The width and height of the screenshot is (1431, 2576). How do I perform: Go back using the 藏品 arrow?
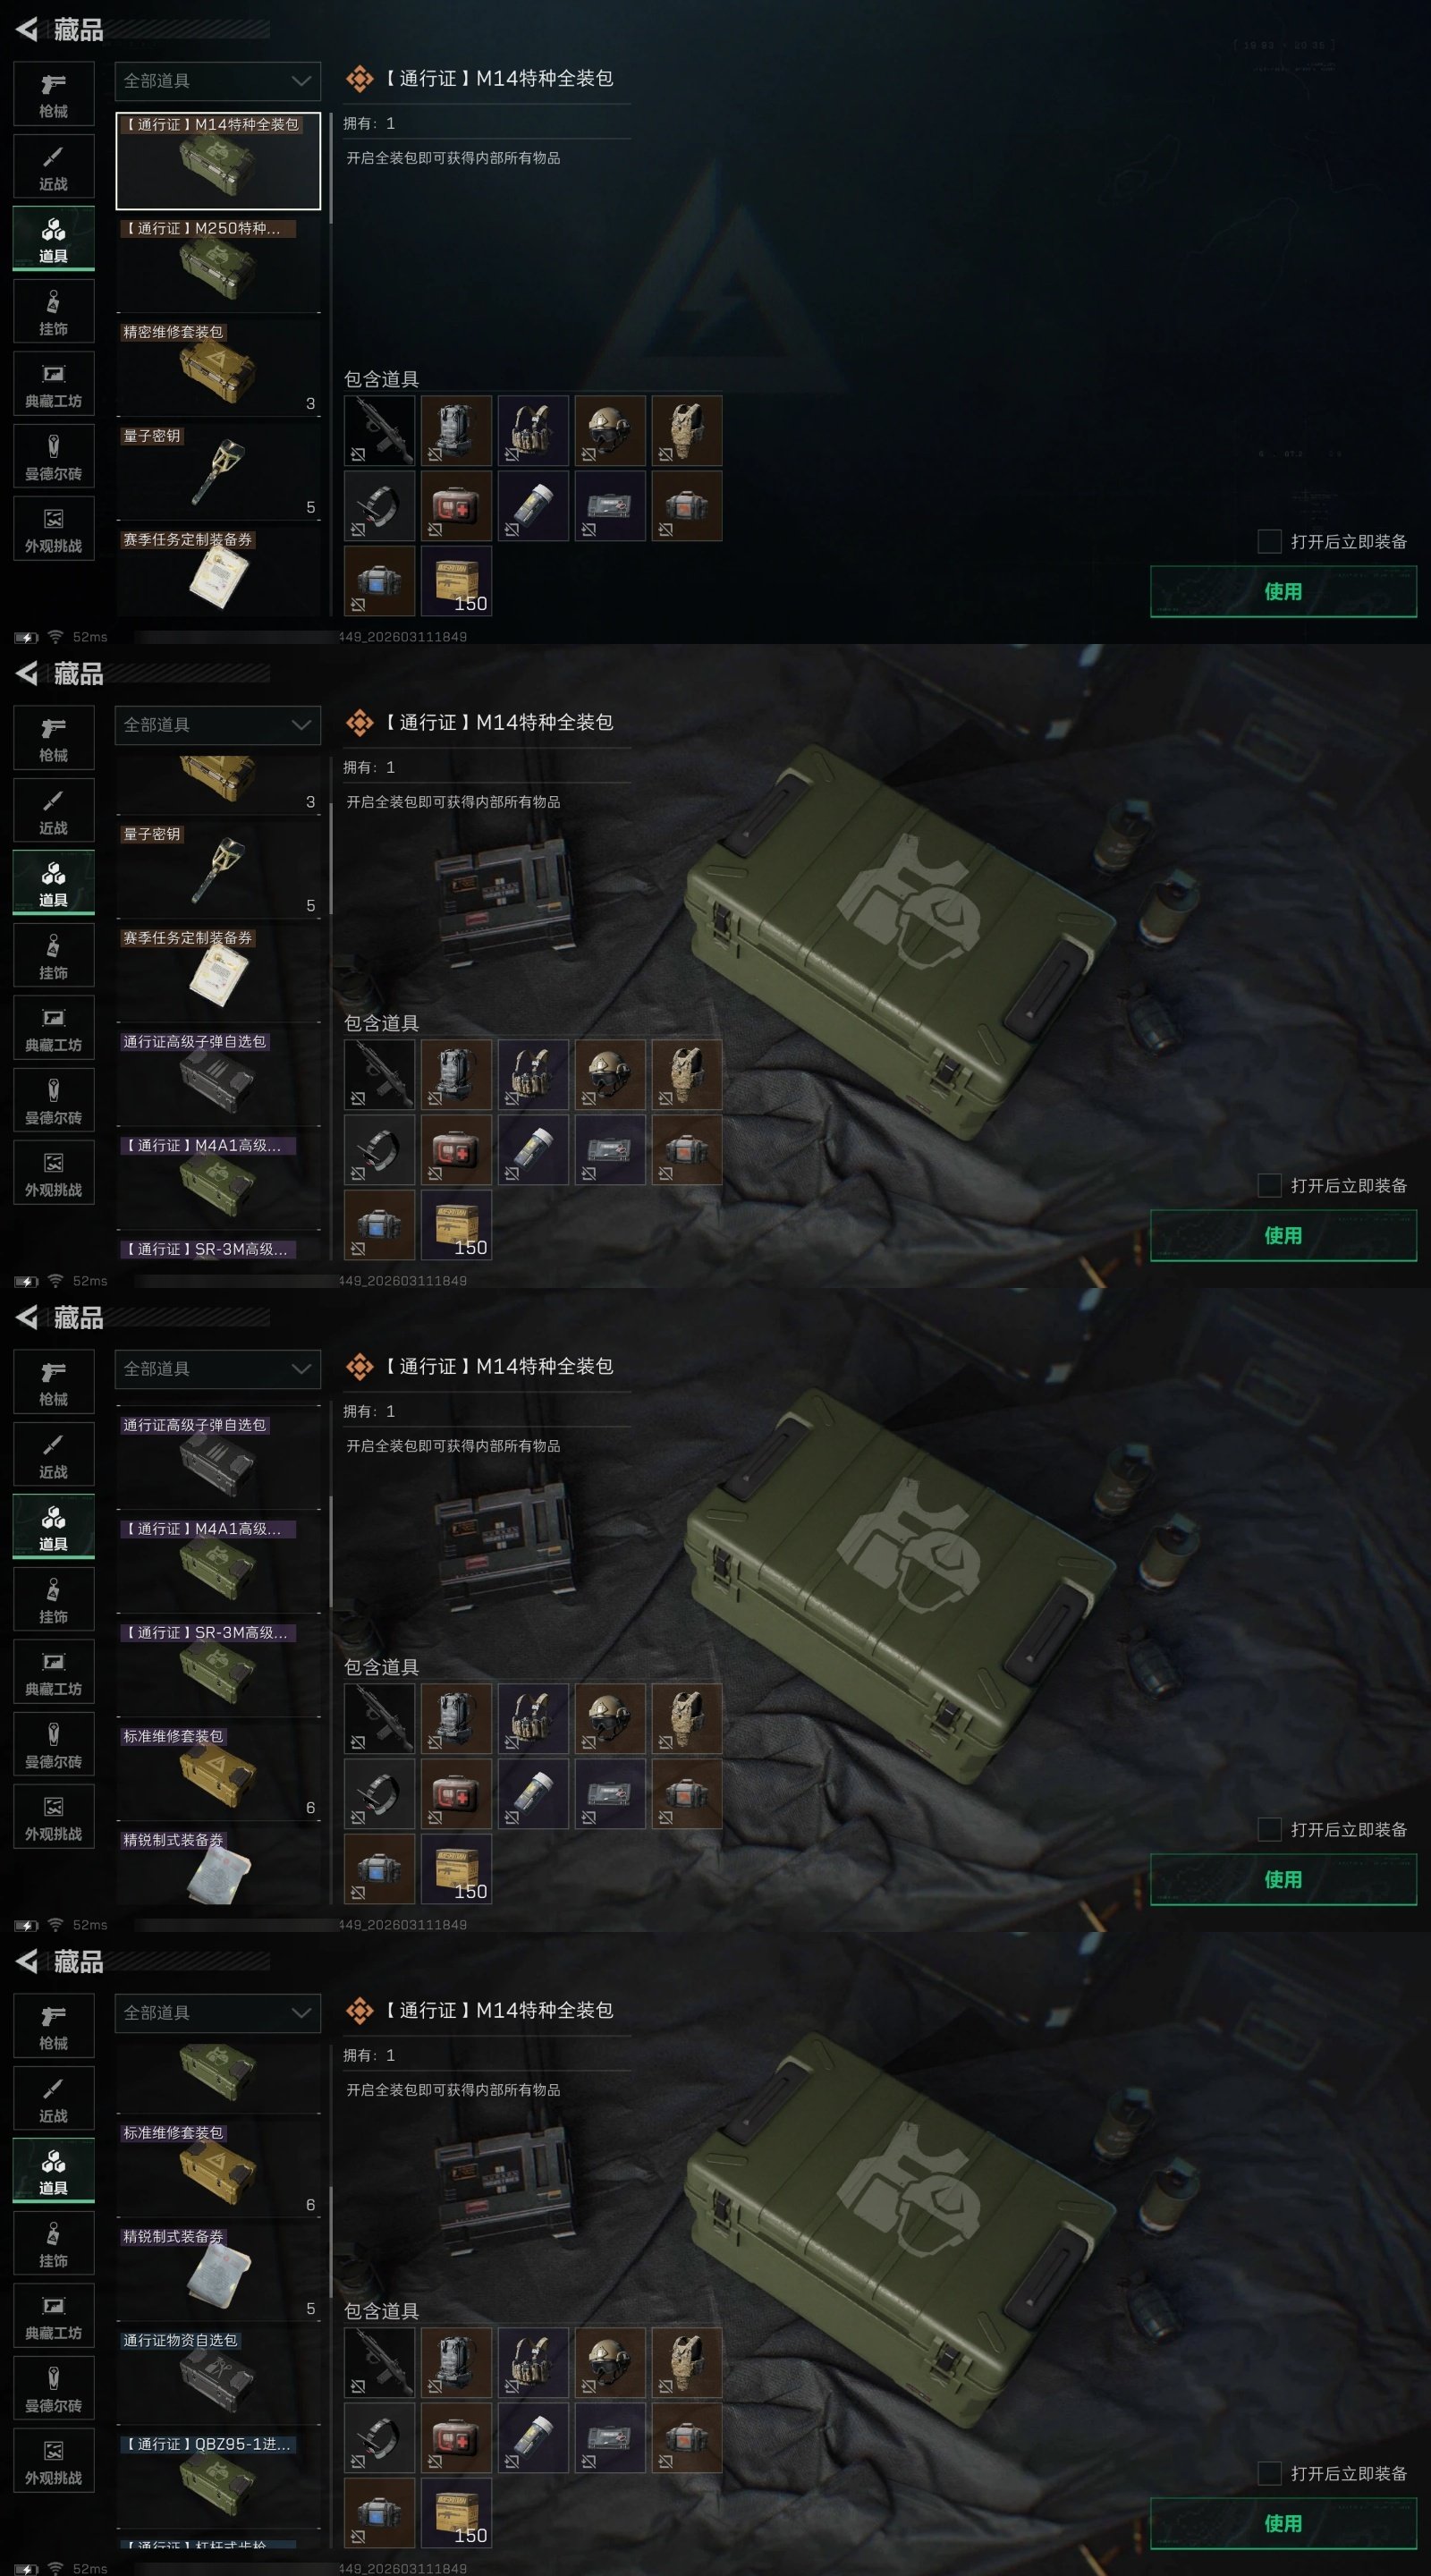27,30
